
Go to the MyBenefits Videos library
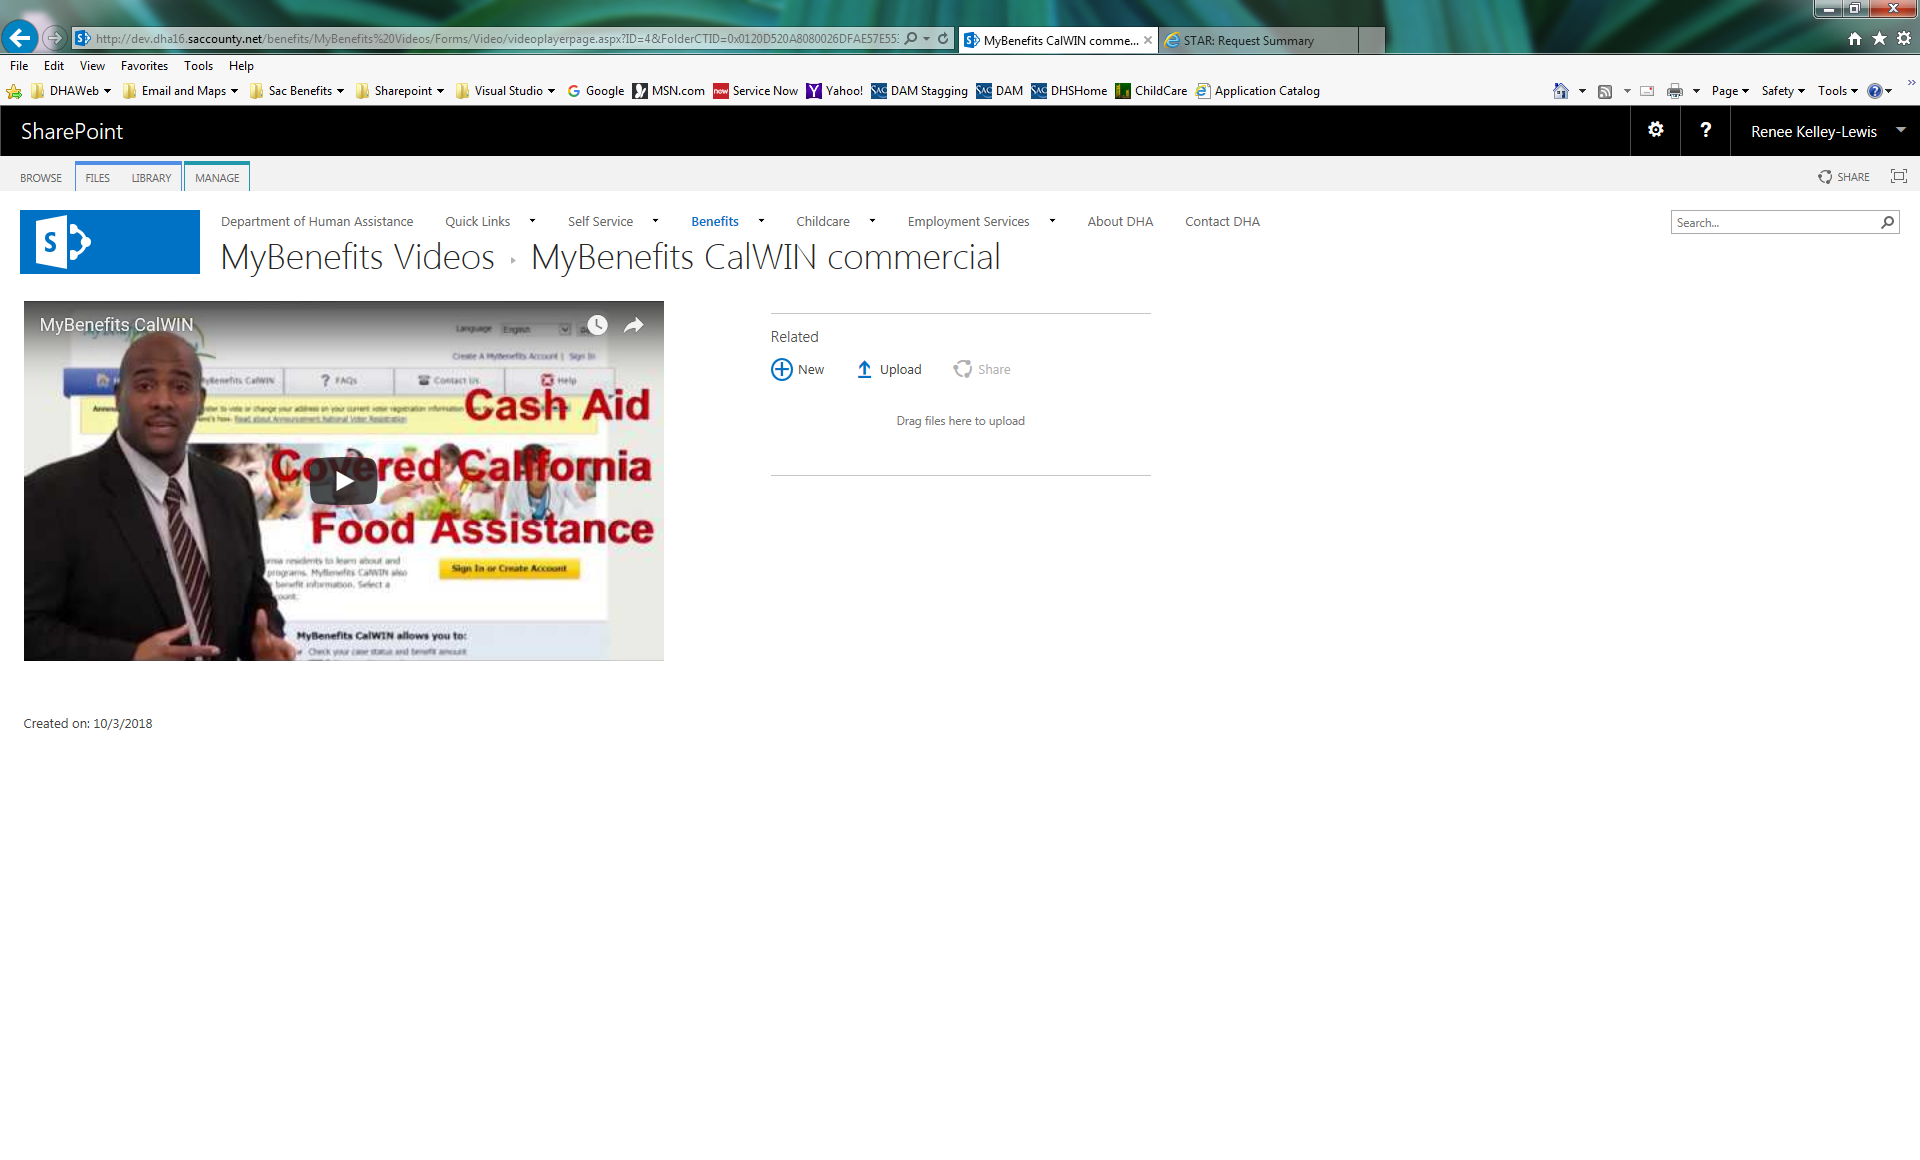357,257
